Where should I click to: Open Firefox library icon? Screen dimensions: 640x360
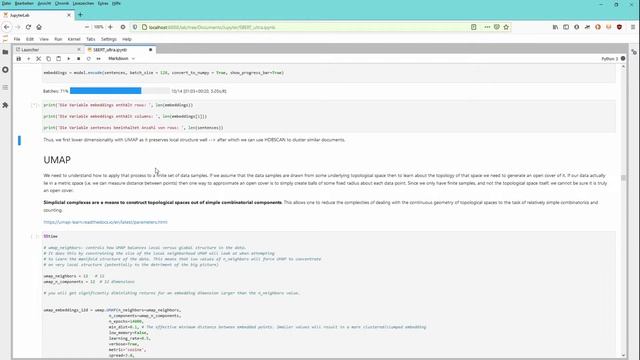tap(555, 27)
